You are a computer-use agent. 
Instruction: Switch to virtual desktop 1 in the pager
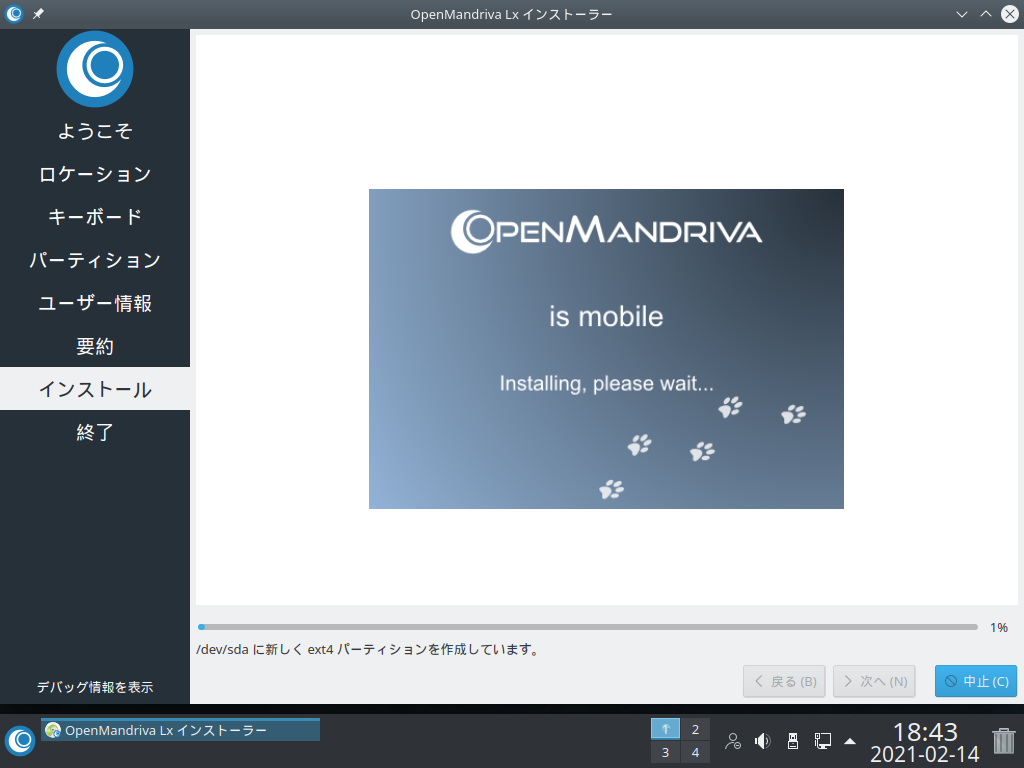click(x=665, y=729)
